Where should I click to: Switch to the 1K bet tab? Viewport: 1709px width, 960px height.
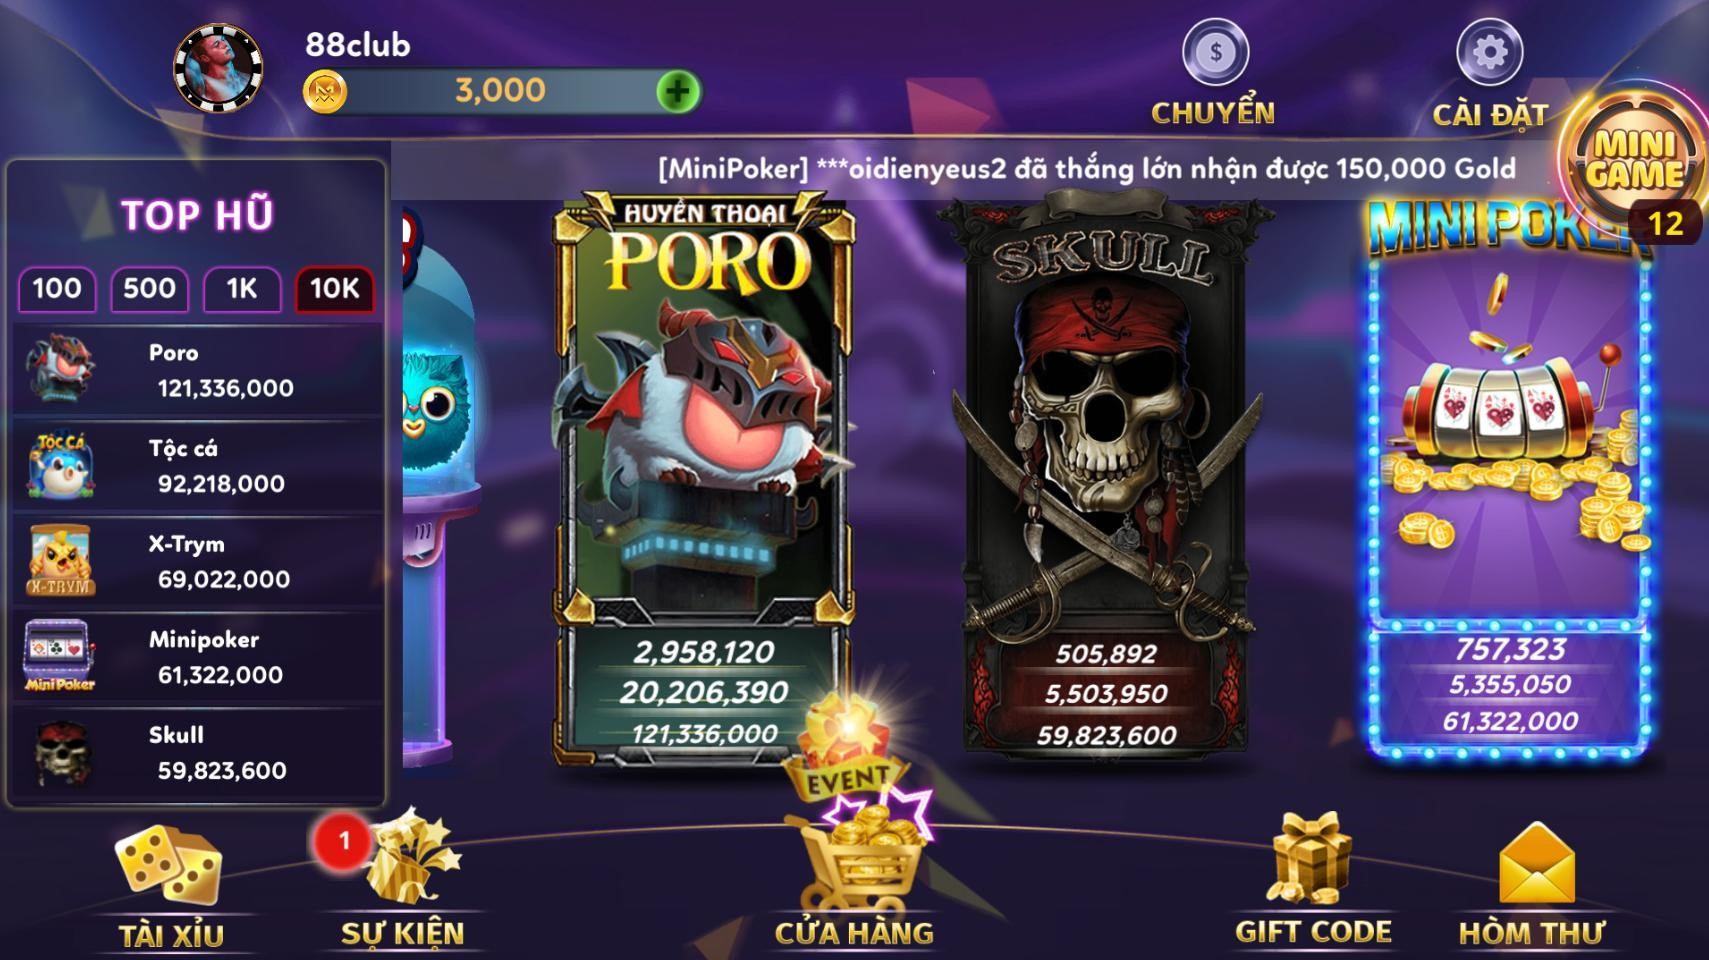pos(242,289)
